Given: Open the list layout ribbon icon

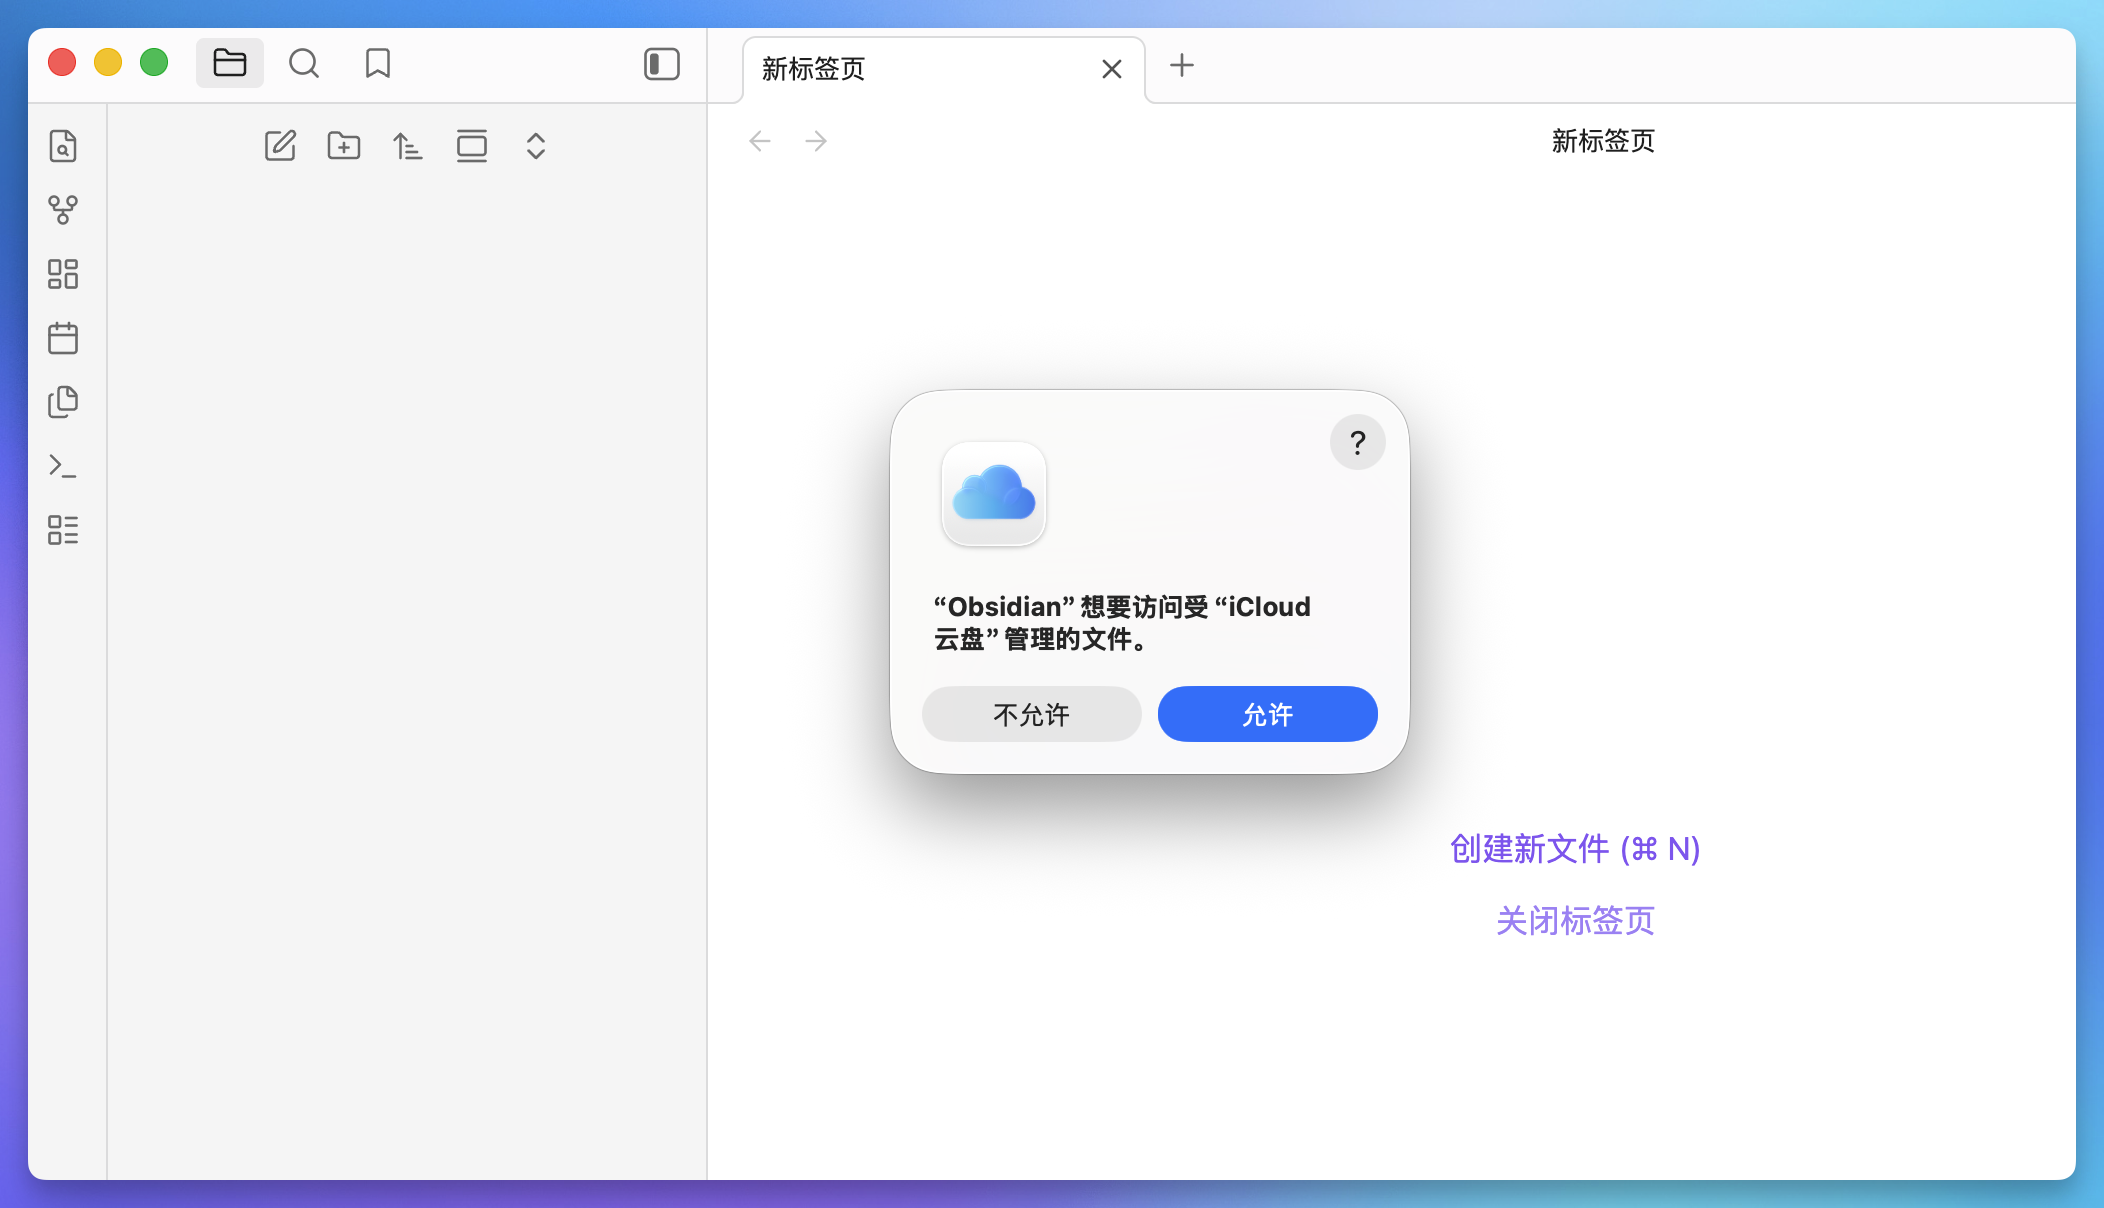Looking at the screenshot, I should (63, 530).
